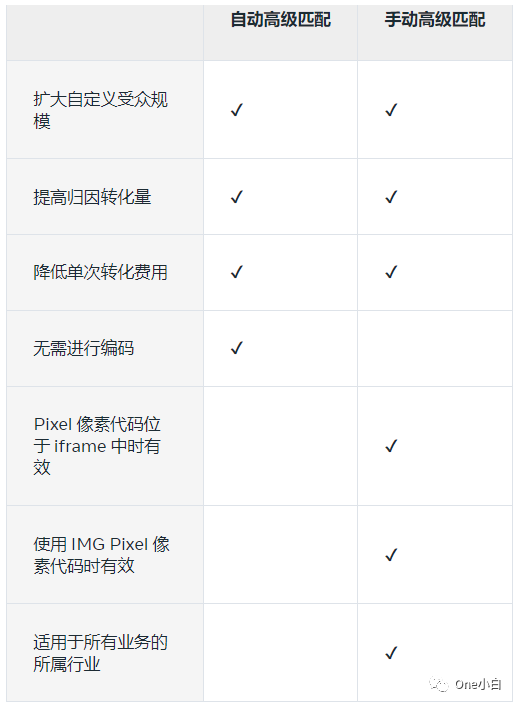Click the manual checkmark for IMG Pixel row

coord(391,555)
